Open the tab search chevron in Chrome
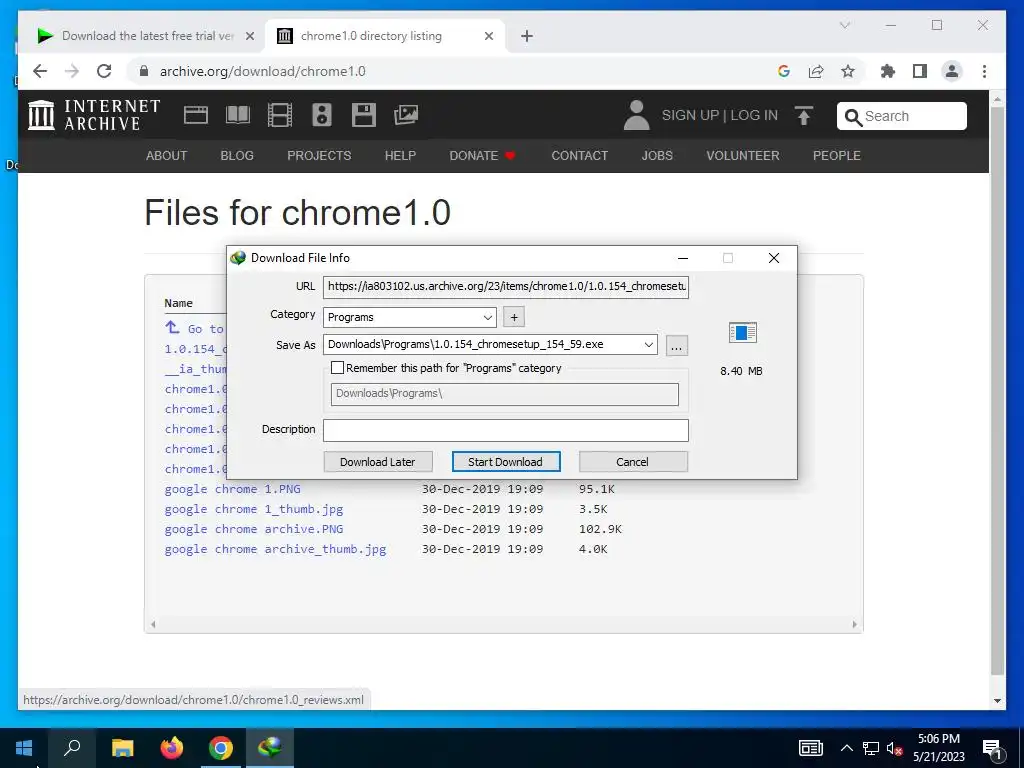The width and height of the screenshot is (1024, 768). (x=844, y=25)
